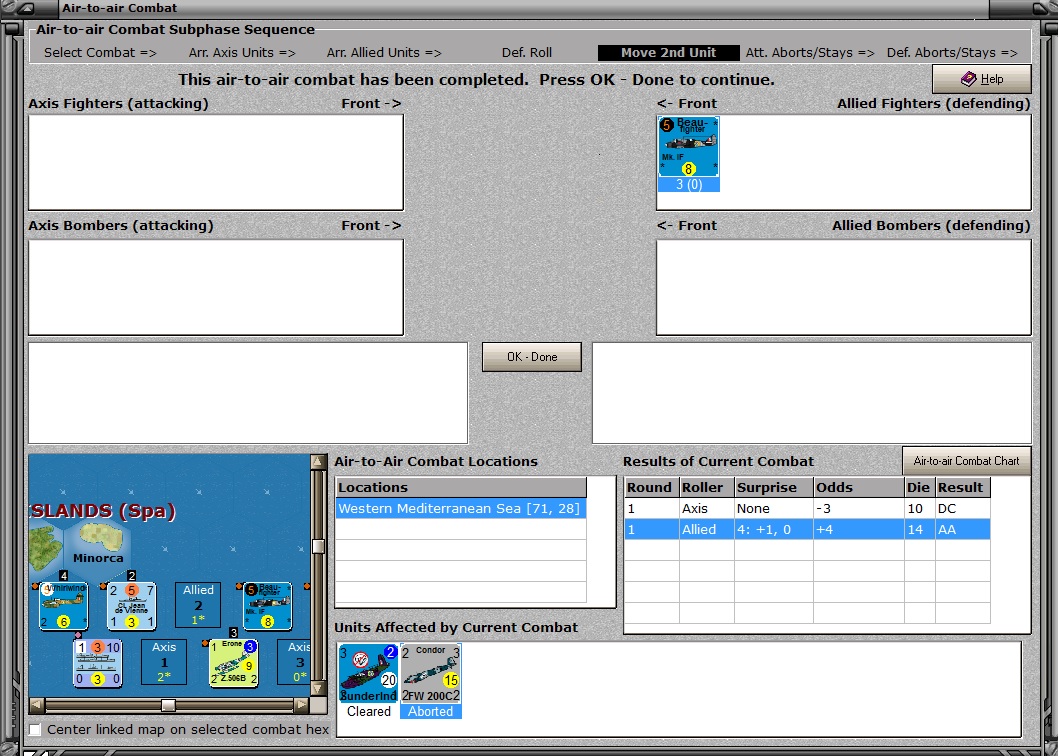Click the Odds column header
Viewport: 1058px width, 756px height.
(859, 487)
